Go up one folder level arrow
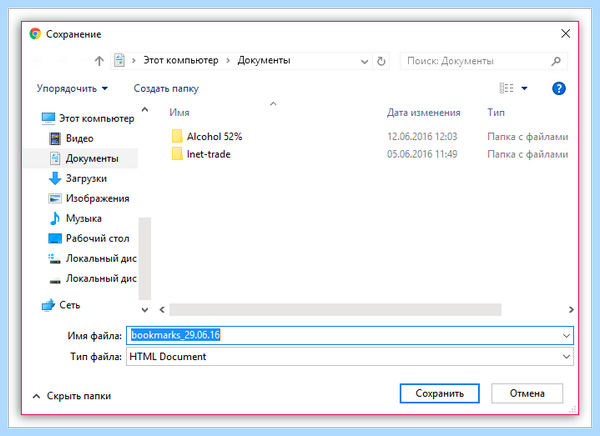Image resolution: width=600 pixels, height=436 pixels. 99,61
